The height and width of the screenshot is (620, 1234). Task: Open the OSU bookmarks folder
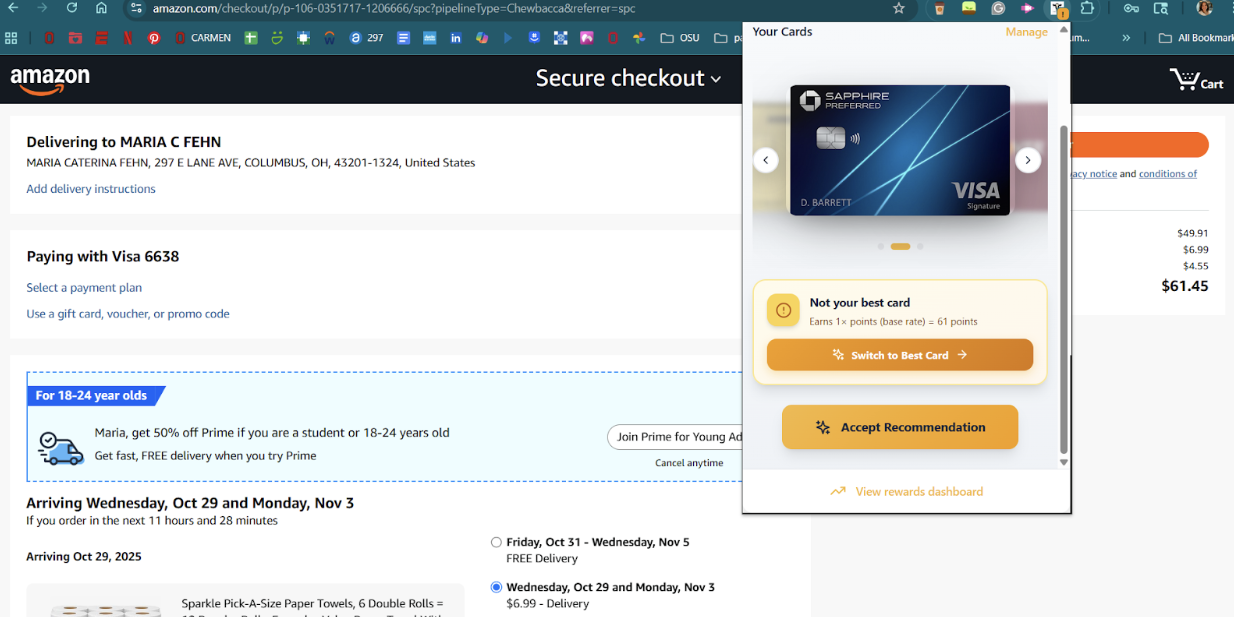click(680, 38)
